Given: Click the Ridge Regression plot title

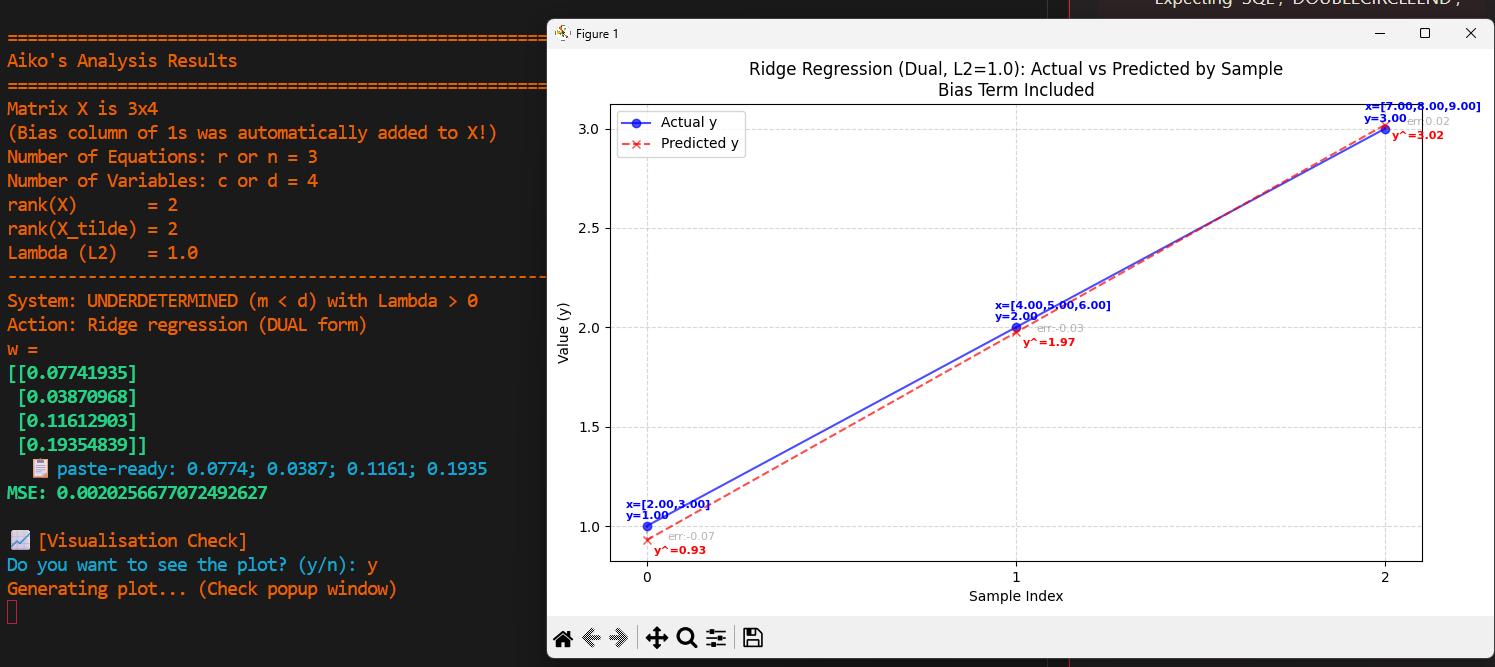Looking at the screenshot, I should [1015, 69].
